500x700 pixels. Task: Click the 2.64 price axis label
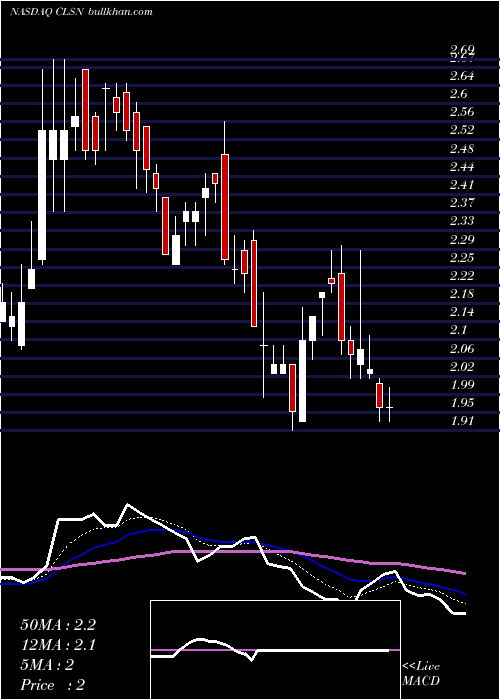pyautogui.click(x=462, y=76)
